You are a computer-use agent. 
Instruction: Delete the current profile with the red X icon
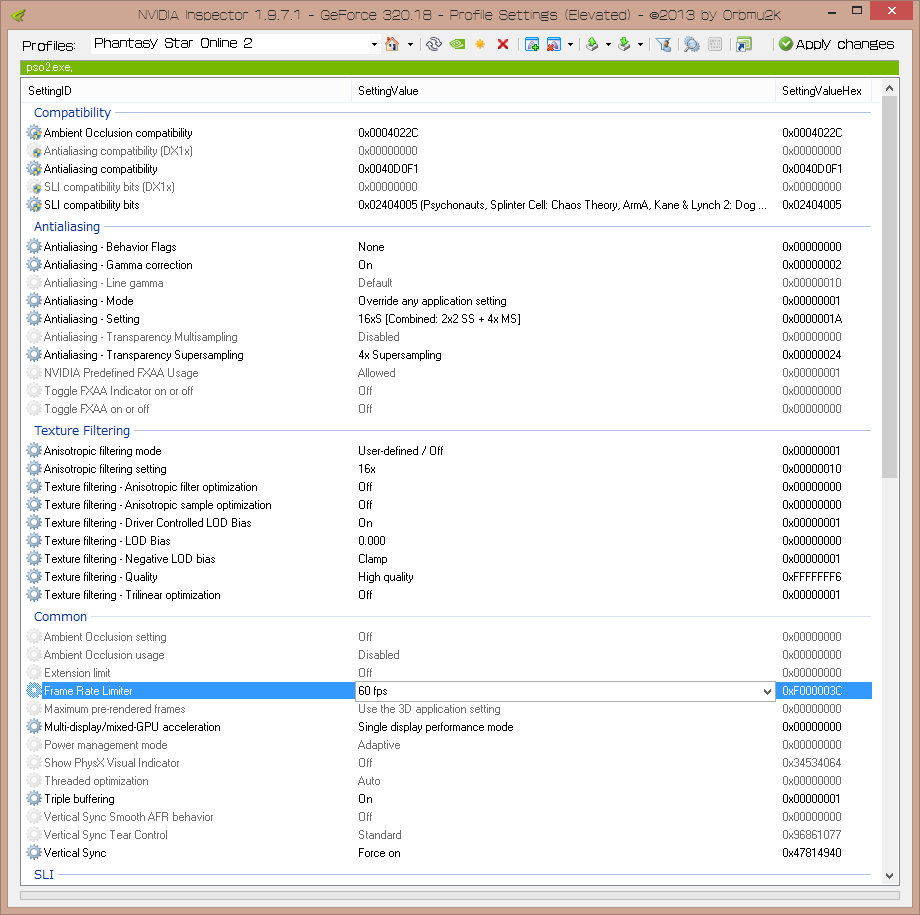click(503, 44)
